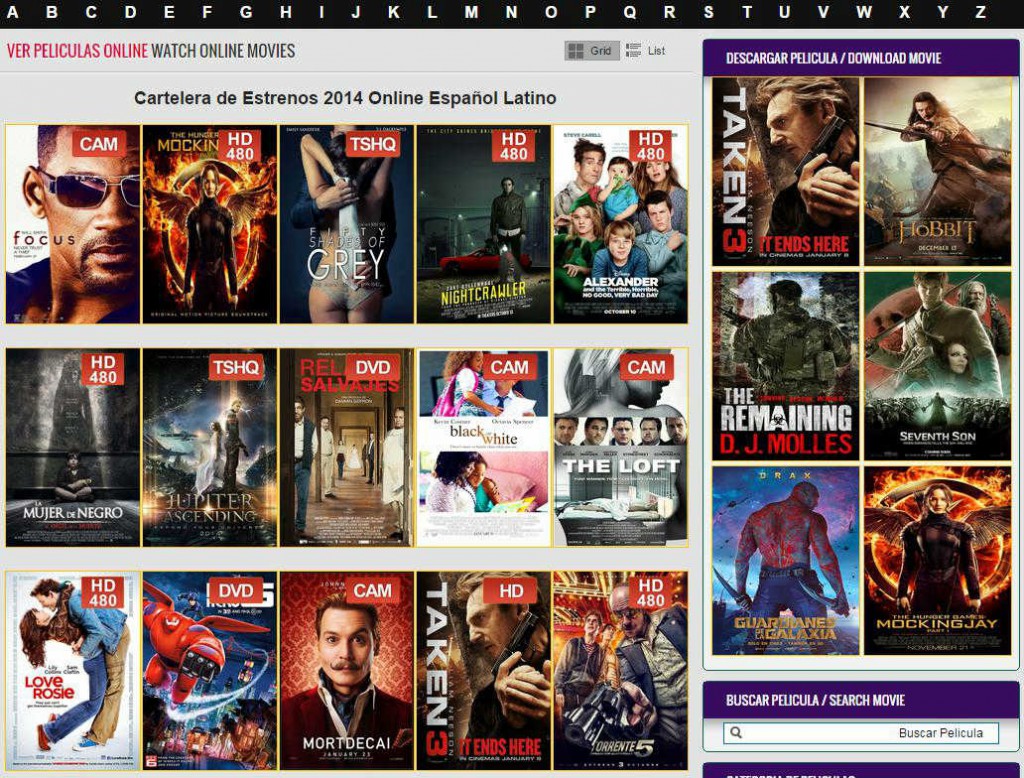The image size is (1024, 778).
Task: Open the Relatos Salvajes poster
Action: [347, 447]
